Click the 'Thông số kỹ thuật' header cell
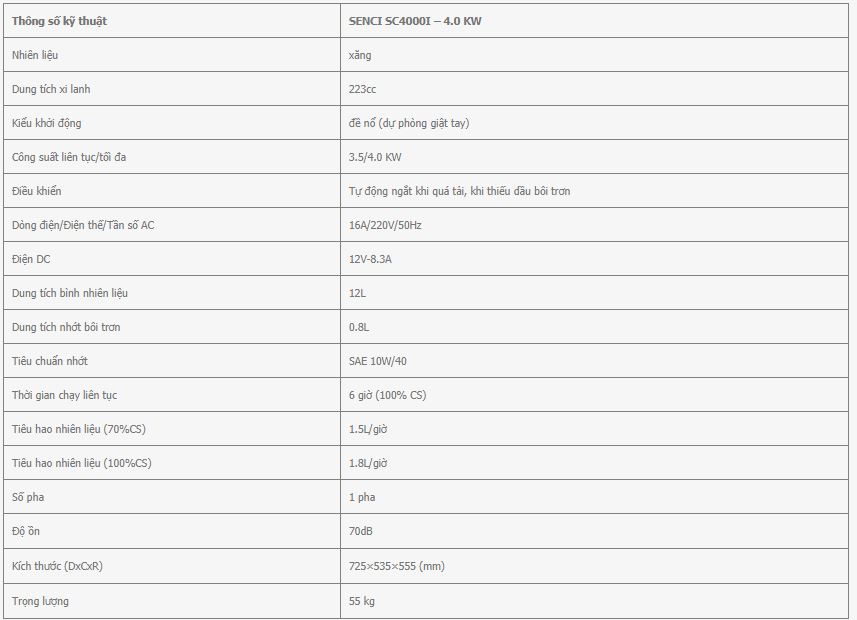This screenshot has height=620, width=857. [172, 21]
